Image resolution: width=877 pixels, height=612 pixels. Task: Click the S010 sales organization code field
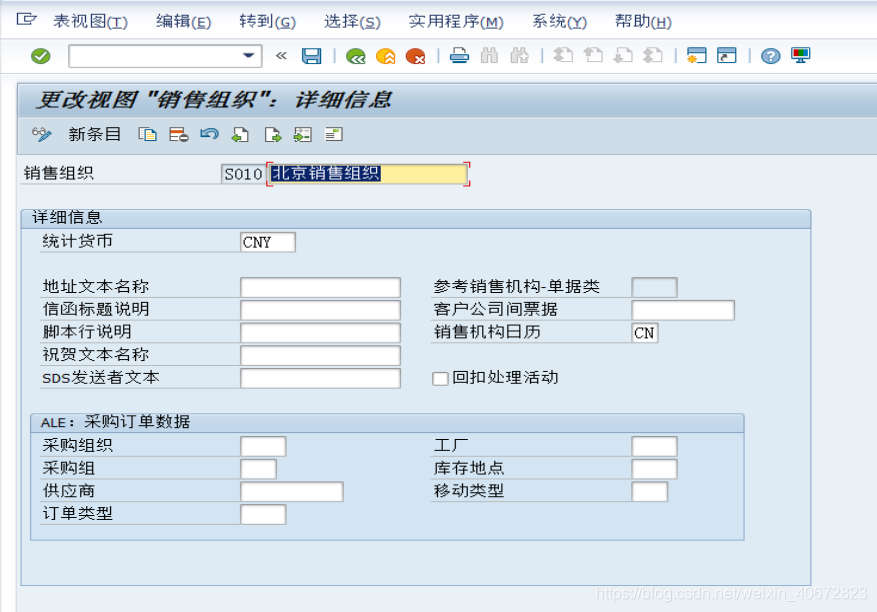point(243,174)
